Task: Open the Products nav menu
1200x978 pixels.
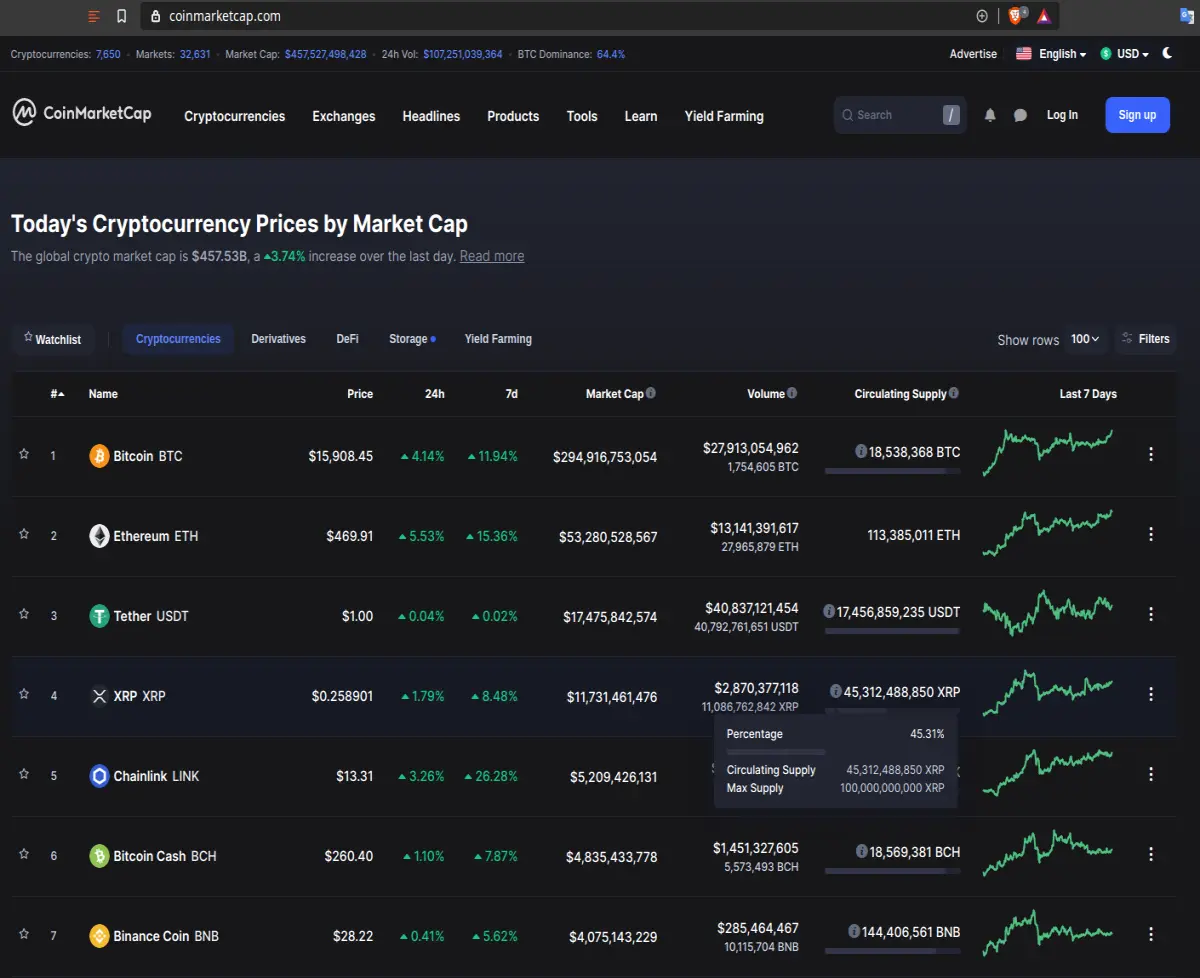Action: click(x=513, y=116)
